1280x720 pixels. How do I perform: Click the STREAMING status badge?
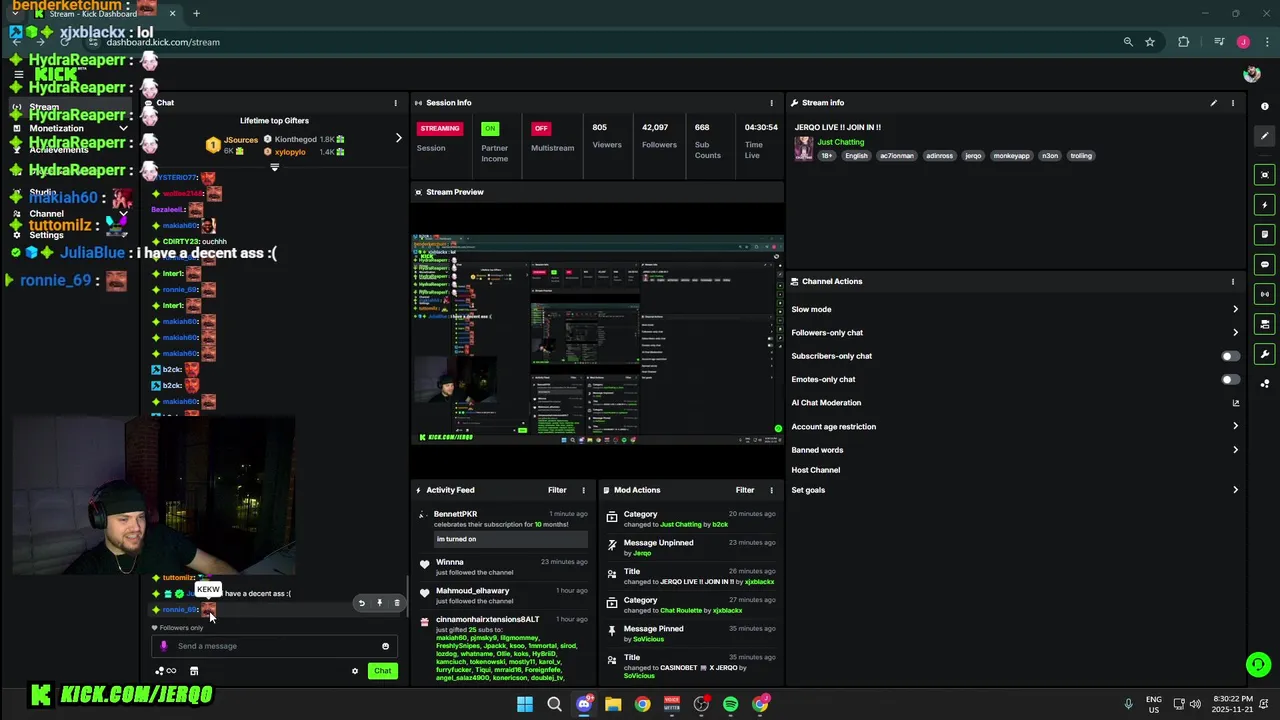440,128
